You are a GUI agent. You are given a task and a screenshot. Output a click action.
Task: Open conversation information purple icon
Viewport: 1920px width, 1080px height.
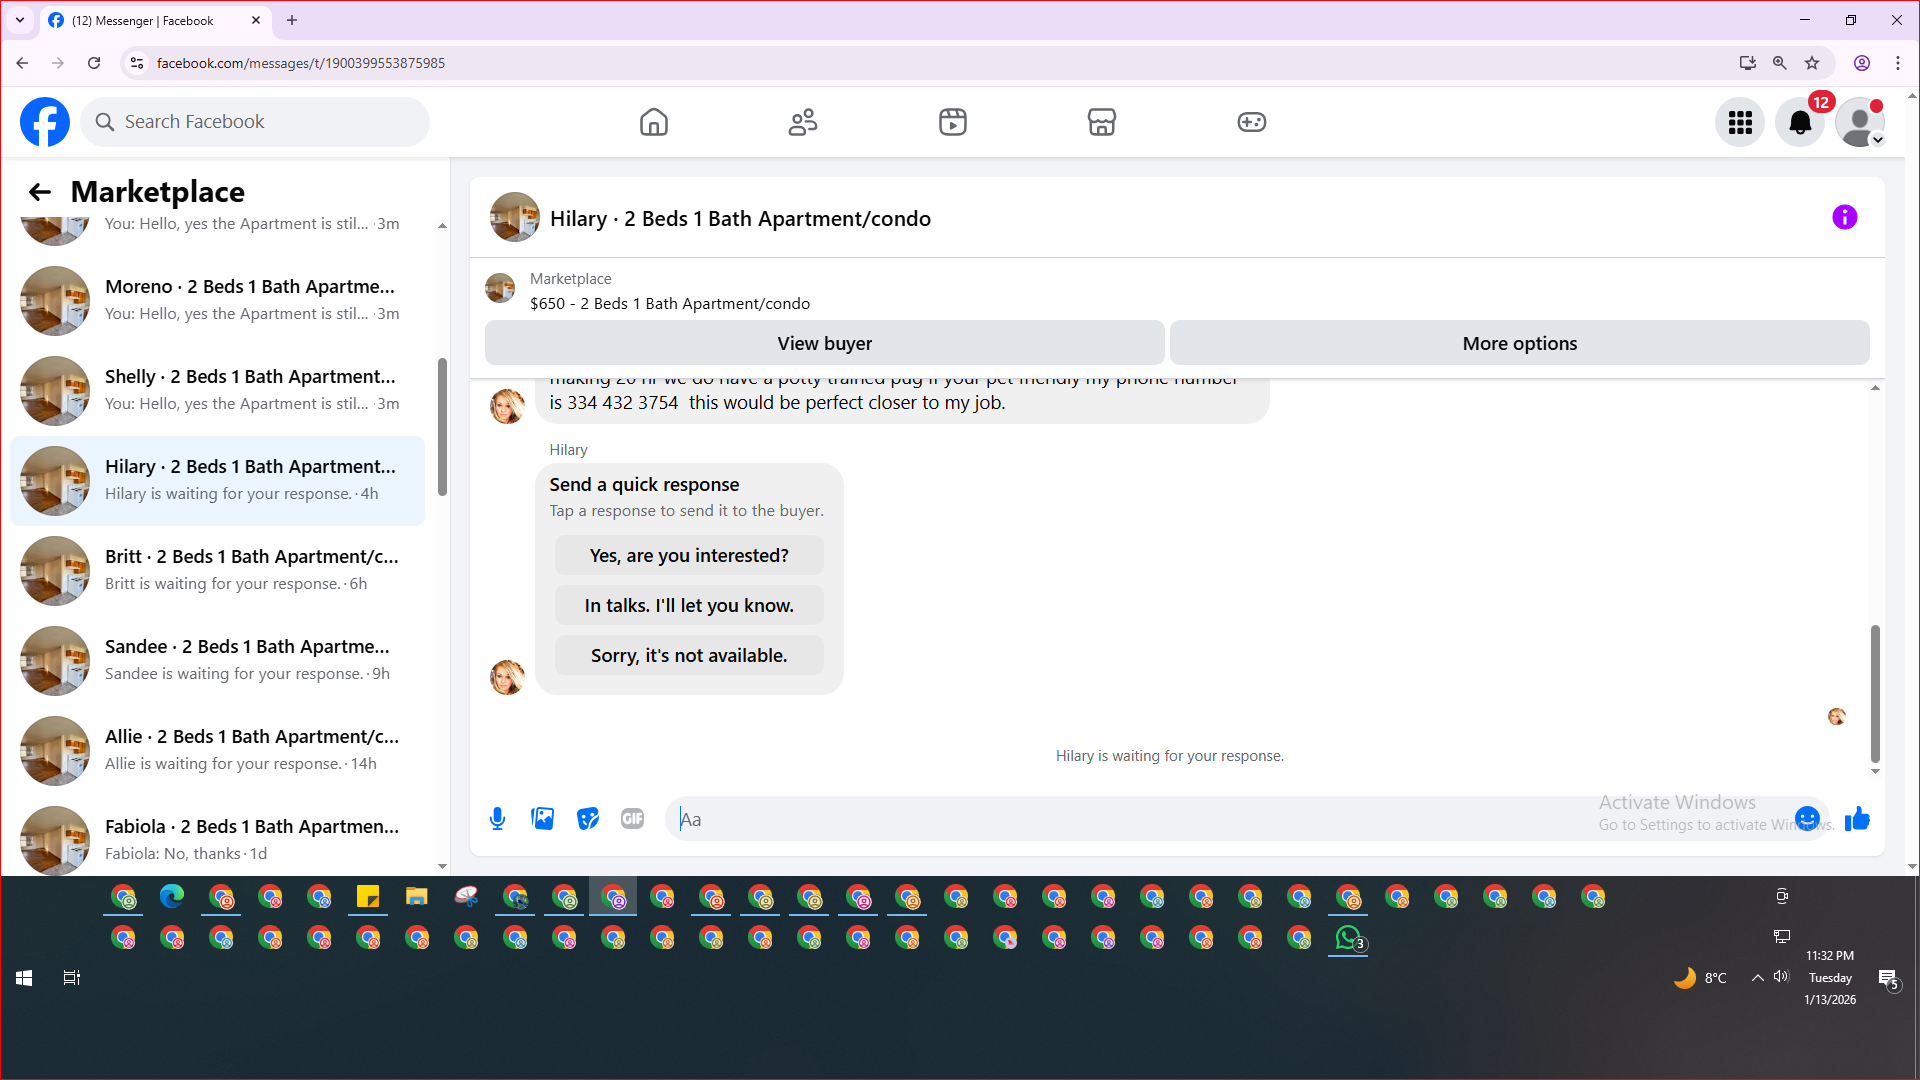point(1844,217)
